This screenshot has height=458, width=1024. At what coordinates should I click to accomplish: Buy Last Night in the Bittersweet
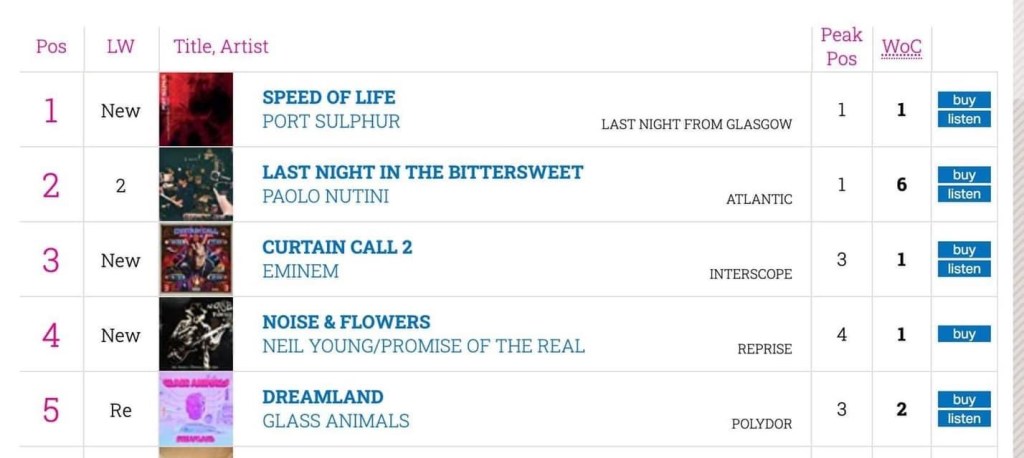click(964, 175)
